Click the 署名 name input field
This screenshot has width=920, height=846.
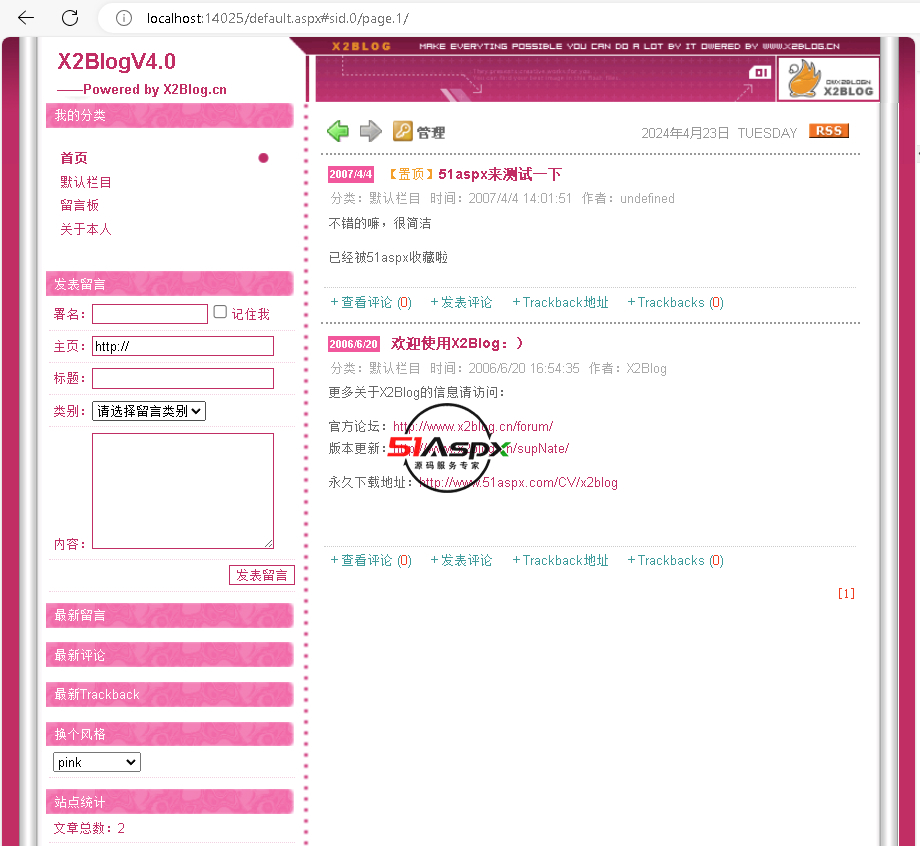click(x=150, y=314)
